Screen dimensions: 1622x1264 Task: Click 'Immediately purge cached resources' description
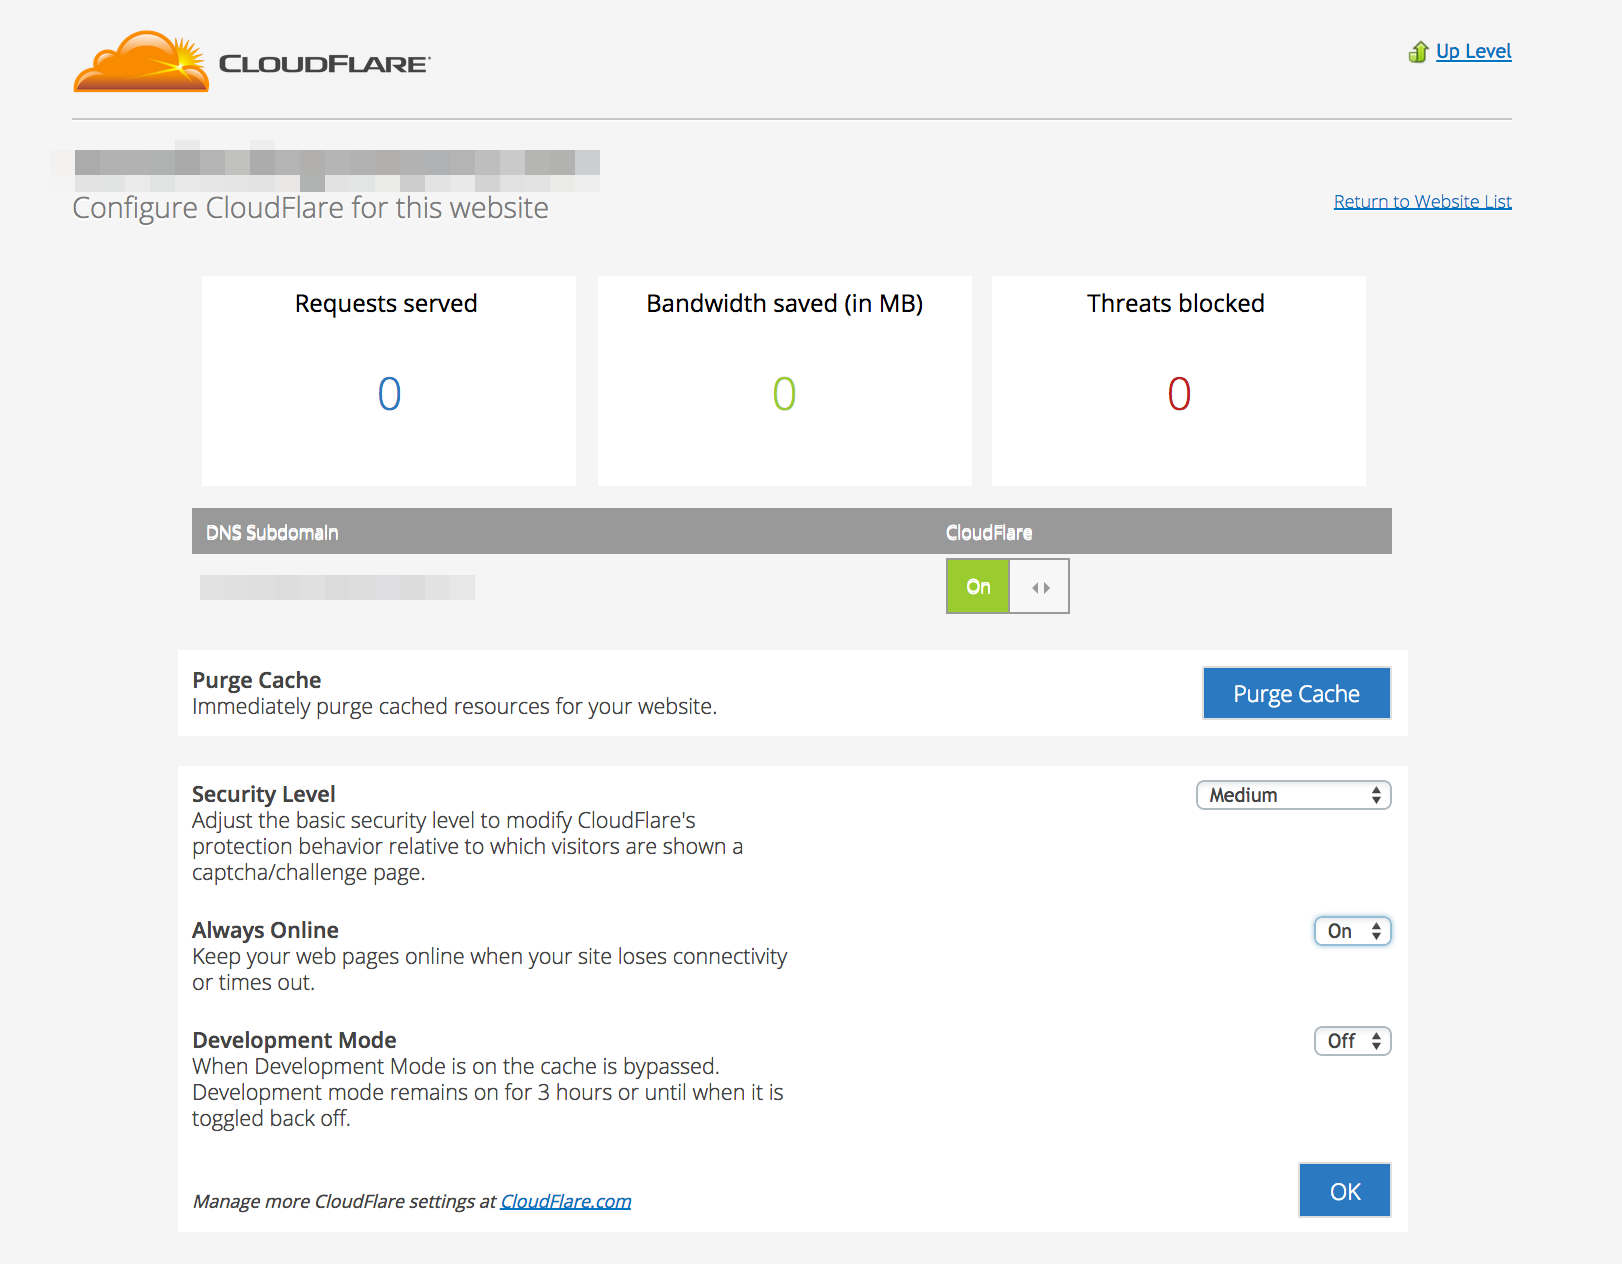click(454, 706)
